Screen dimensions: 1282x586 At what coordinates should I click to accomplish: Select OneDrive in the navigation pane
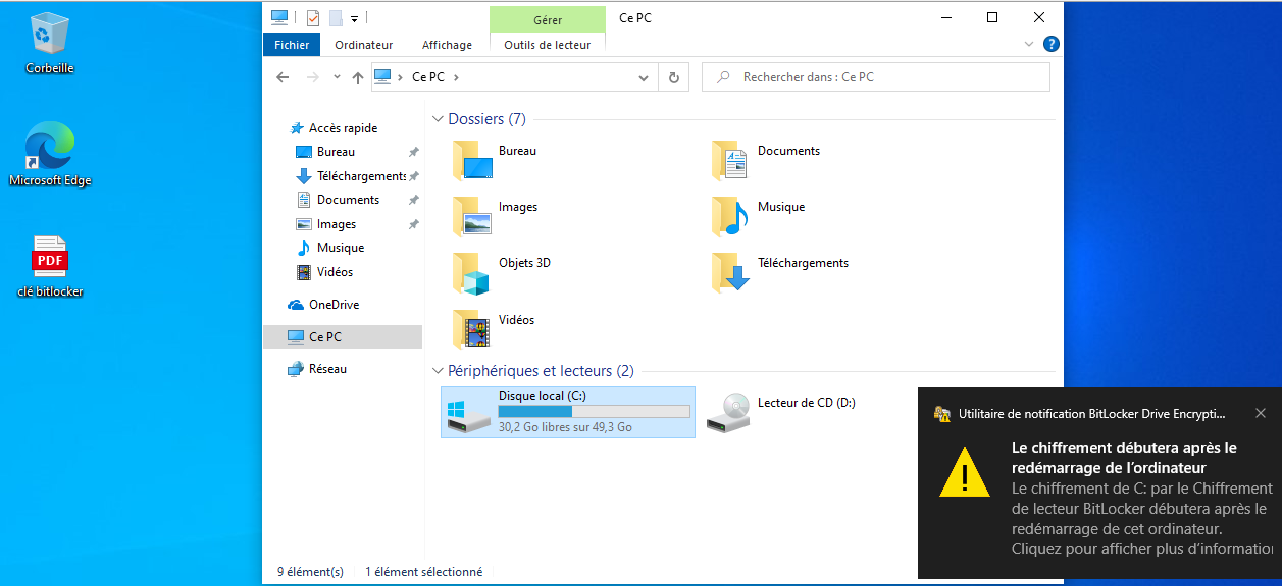333,305
